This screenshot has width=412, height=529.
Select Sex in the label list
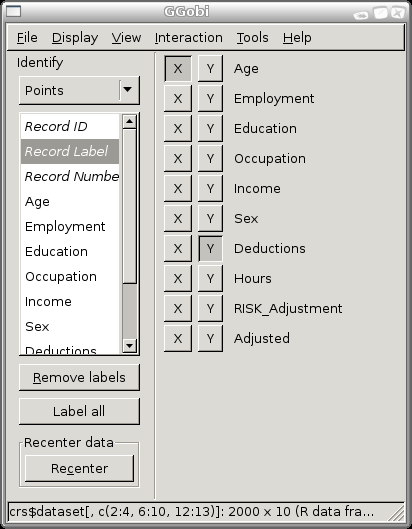[70, 326]
